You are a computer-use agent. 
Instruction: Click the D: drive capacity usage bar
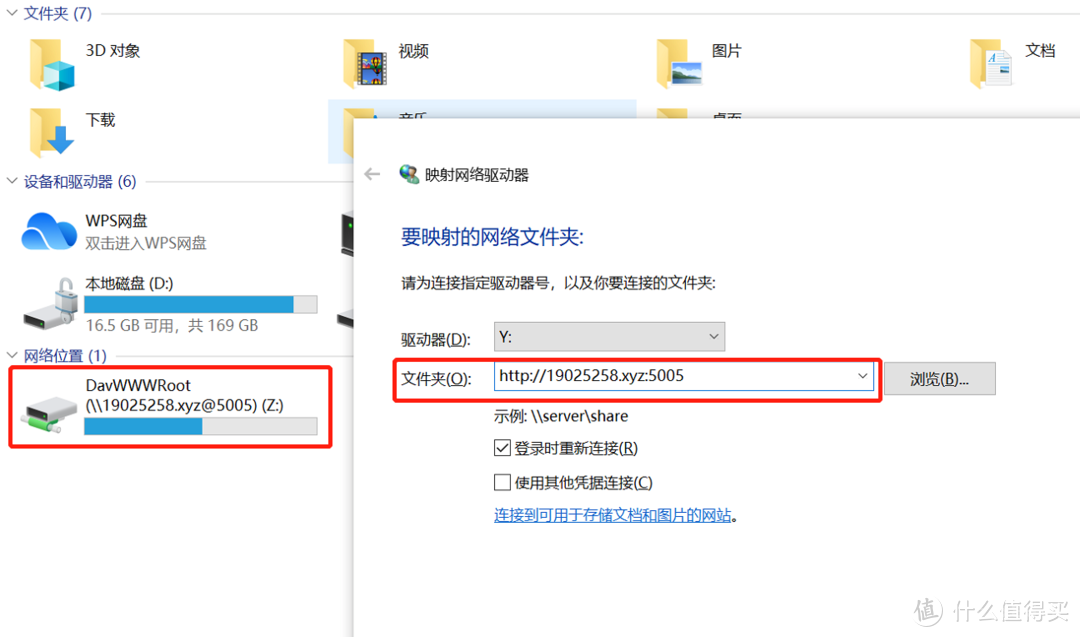click(x=200, y=304)
